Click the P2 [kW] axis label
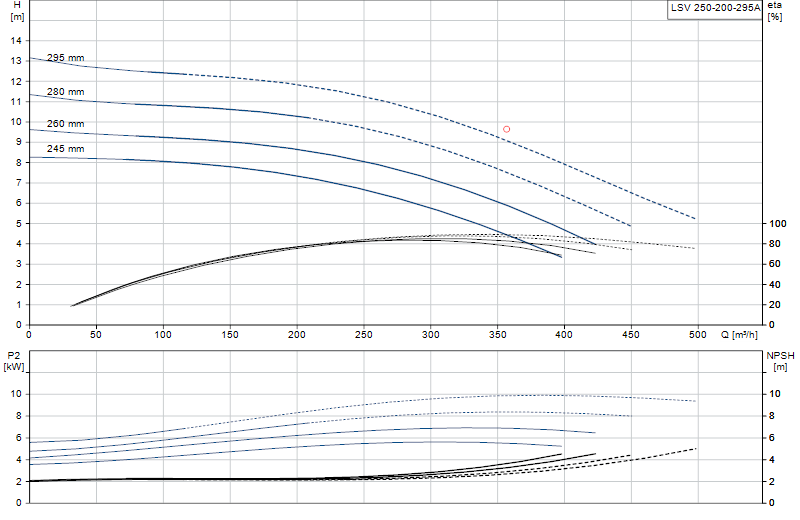Viewport: 800px width, 520px height. [14, 361]
